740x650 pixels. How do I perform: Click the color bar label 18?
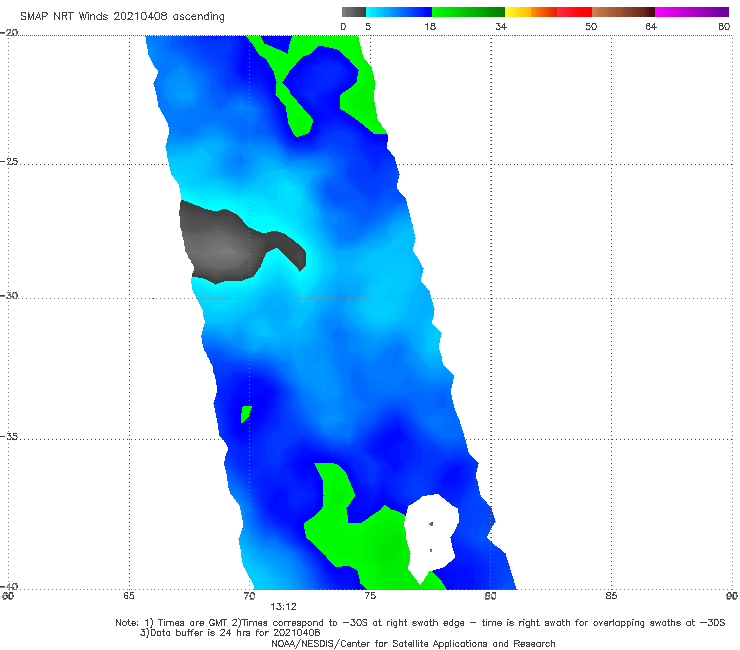[x=430, y=27]
